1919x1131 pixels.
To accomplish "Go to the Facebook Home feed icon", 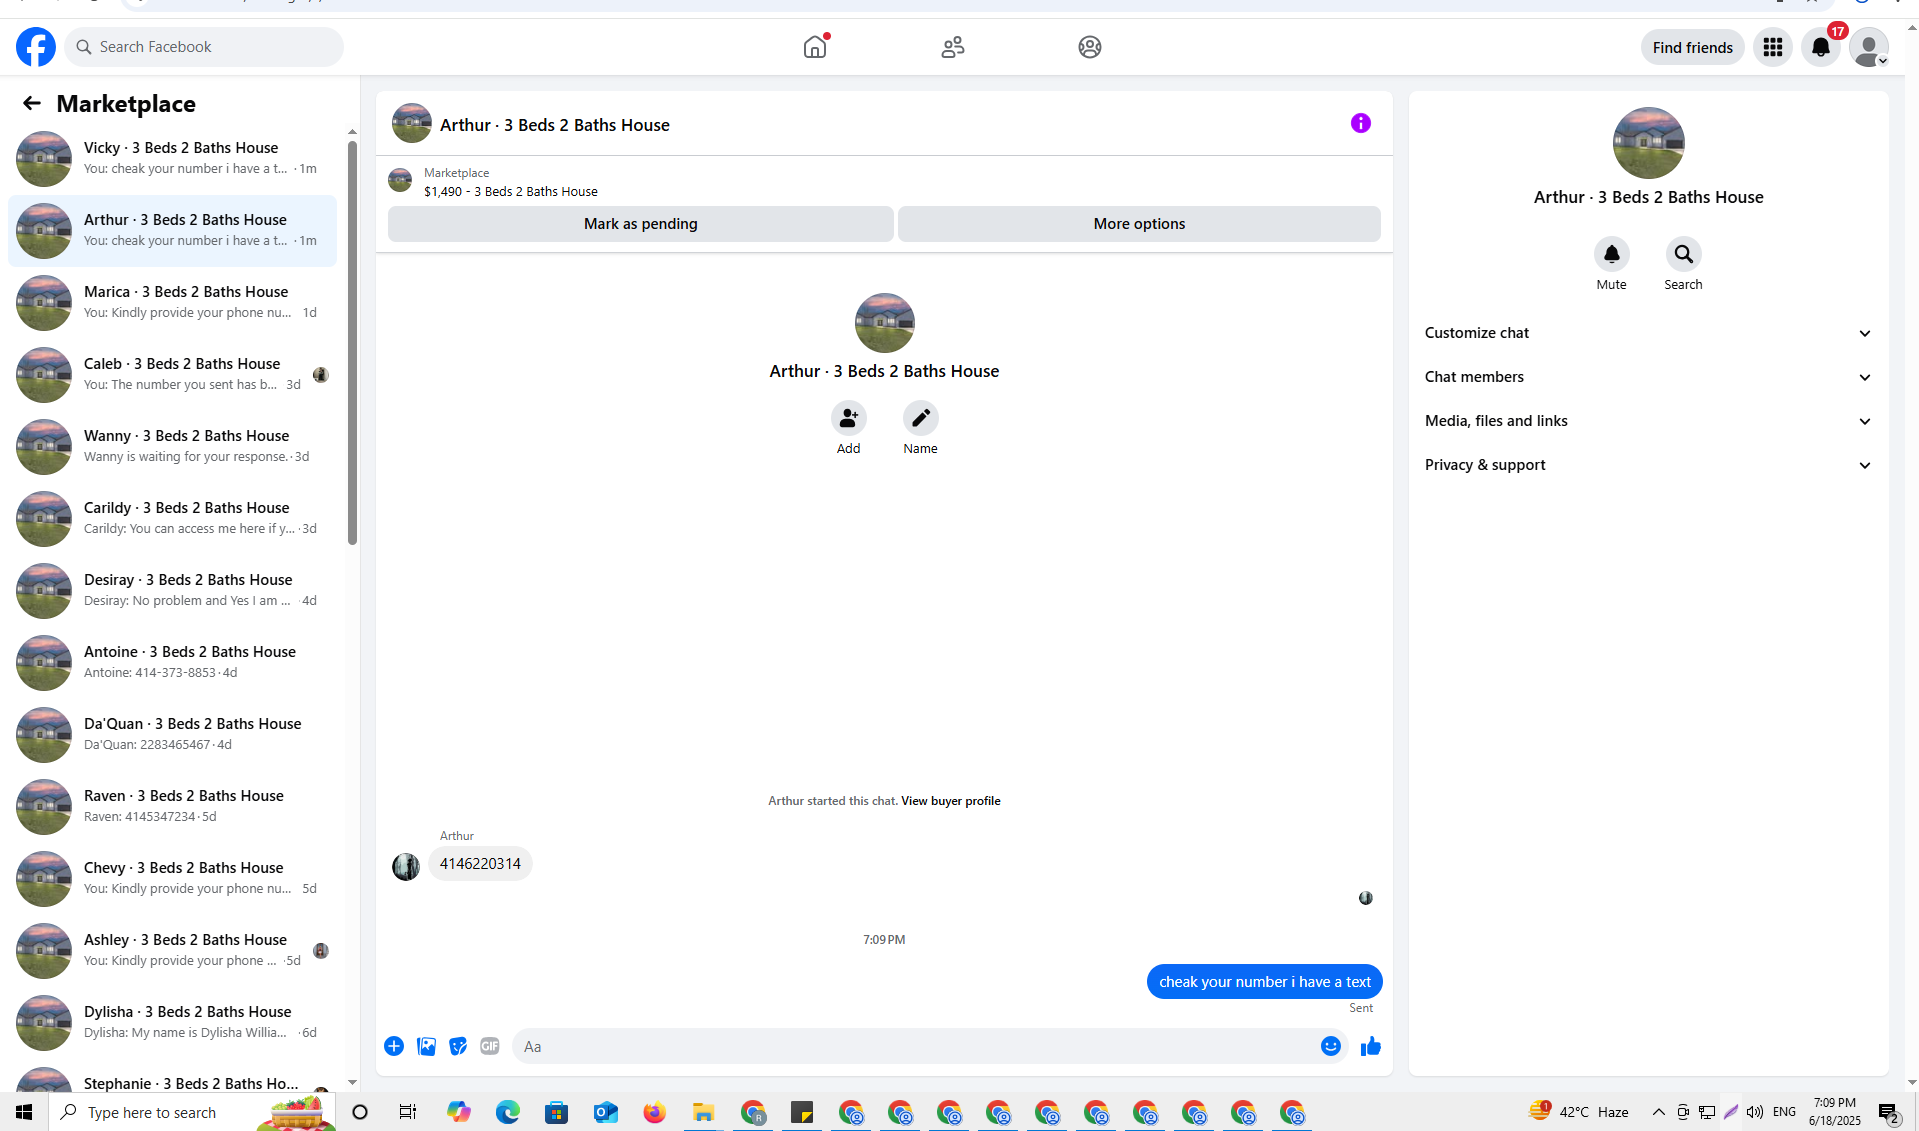I will (815, 47).
